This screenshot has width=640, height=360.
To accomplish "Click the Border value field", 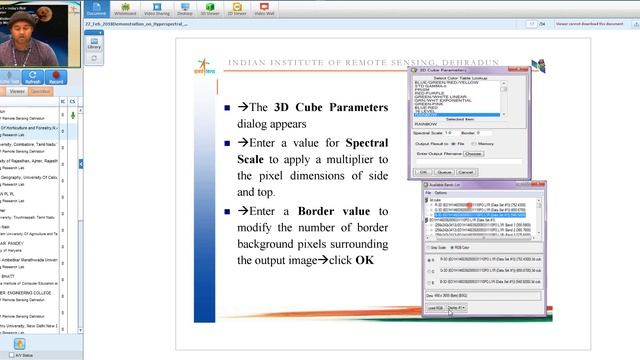I will 484,133.
